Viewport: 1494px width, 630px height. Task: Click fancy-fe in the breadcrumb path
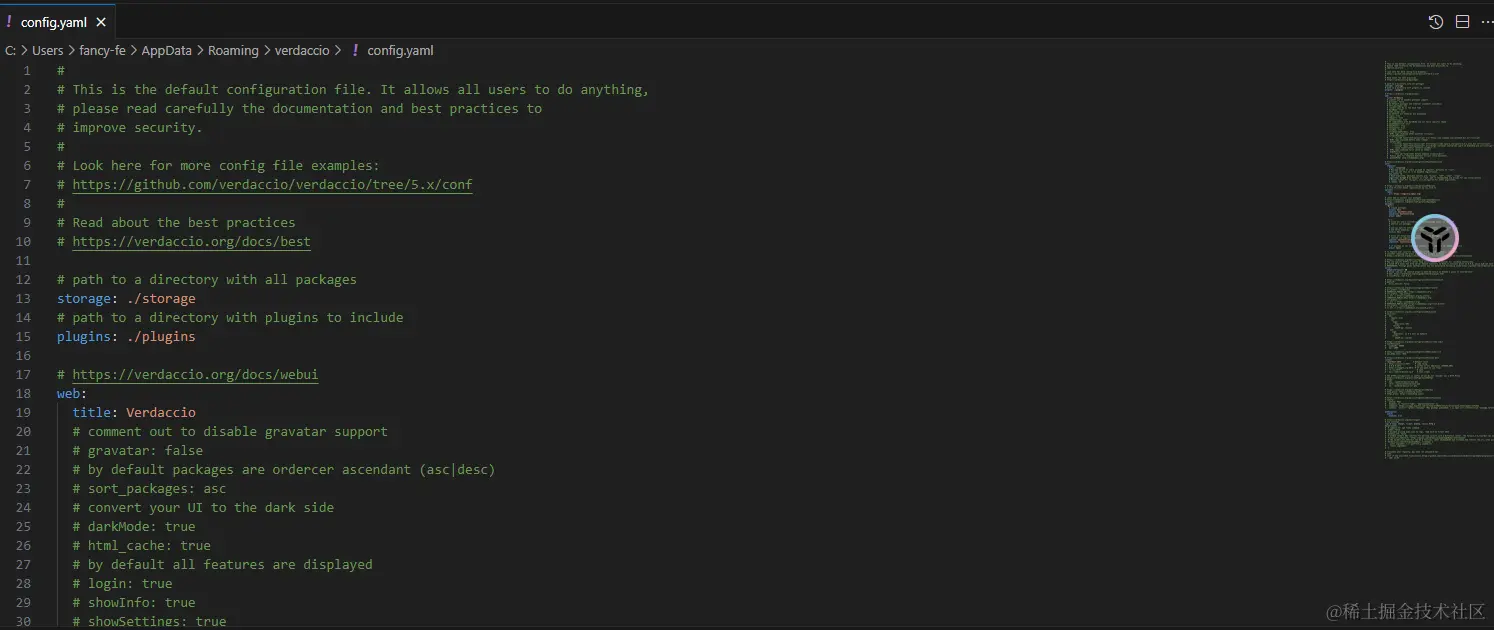102,50
